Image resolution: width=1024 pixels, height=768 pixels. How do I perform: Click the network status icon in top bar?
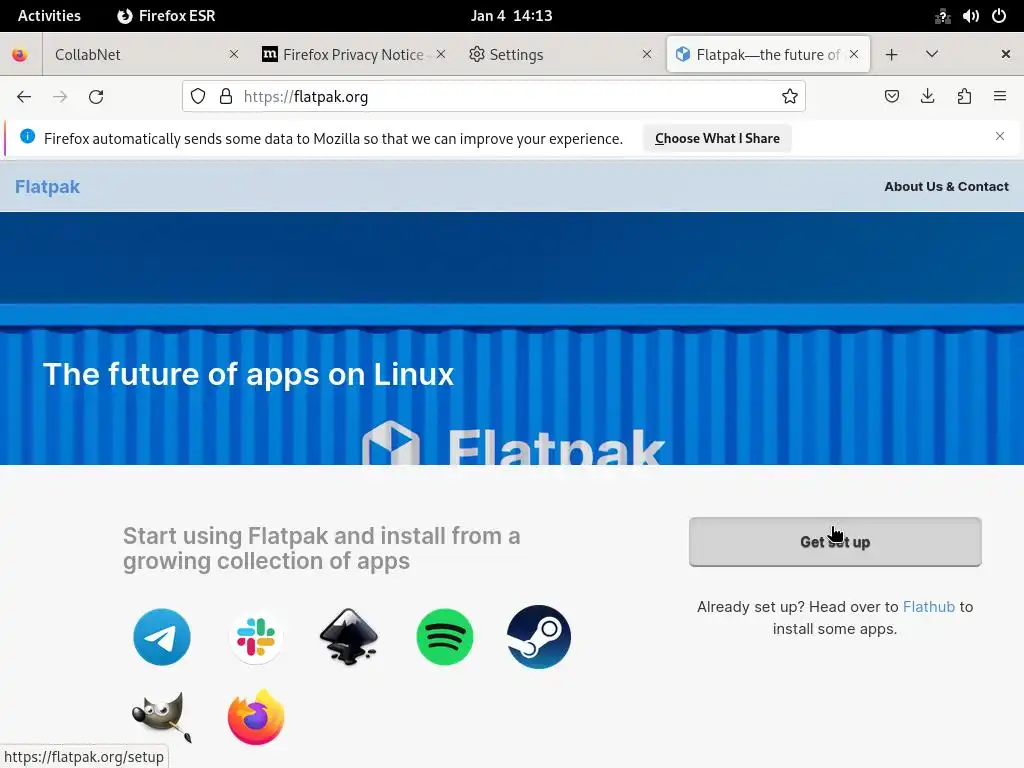[x=942, y=16]
